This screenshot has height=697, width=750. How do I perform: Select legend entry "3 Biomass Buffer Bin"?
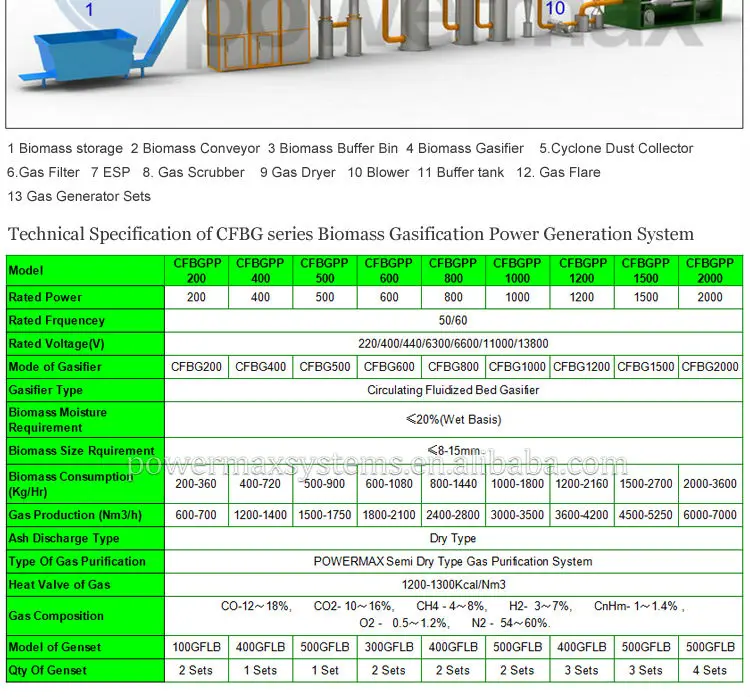(332, 148)
